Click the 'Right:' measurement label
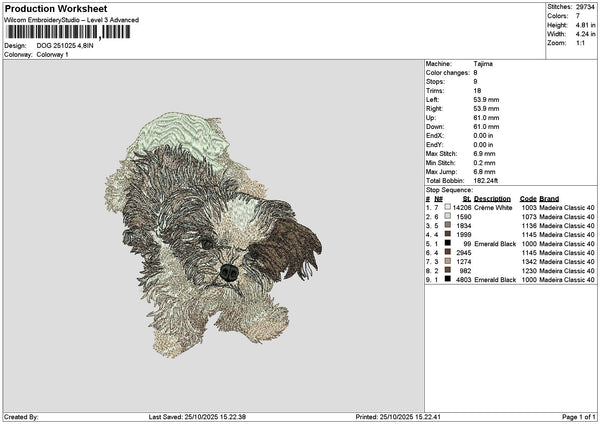This screenshot has width=600, height=424. (x=434, y=109)
